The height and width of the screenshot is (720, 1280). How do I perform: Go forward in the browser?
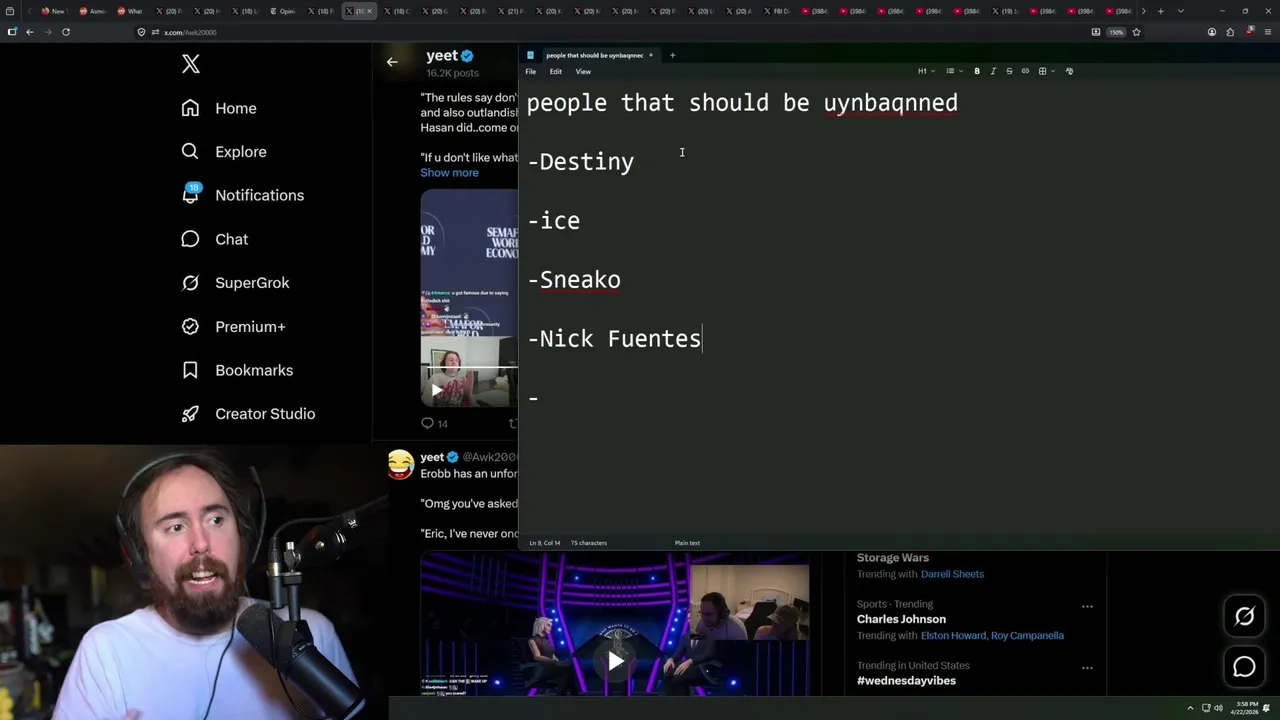(x=47, y=32)
